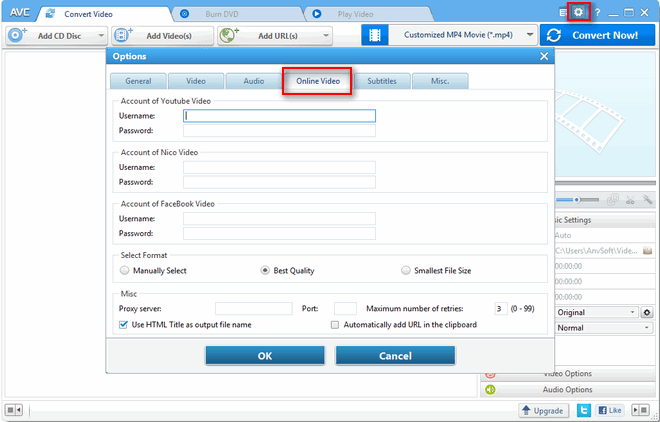Click the Video Options icon
Screen dimensions: 660x422
[x=490, y=374]
